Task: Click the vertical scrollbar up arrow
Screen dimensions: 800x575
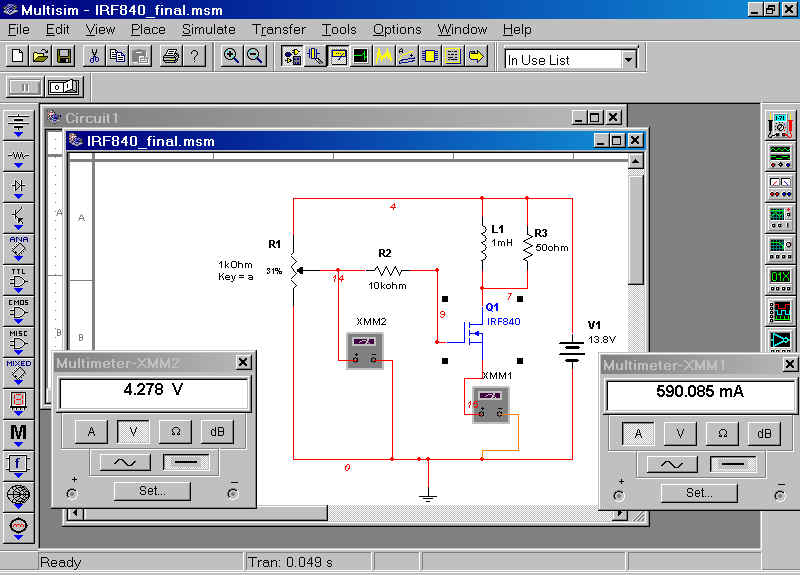Action: [635, 162]
